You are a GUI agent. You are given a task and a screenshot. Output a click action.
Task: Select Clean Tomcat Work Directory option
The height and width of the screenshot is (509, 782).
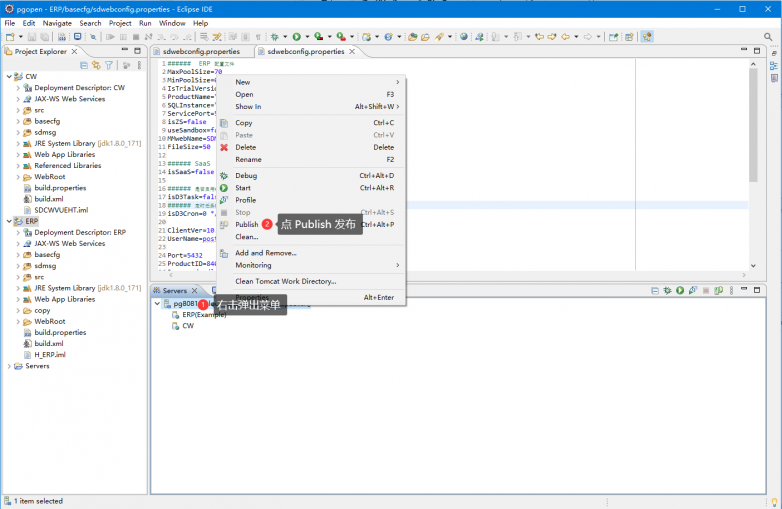(285, 281)
